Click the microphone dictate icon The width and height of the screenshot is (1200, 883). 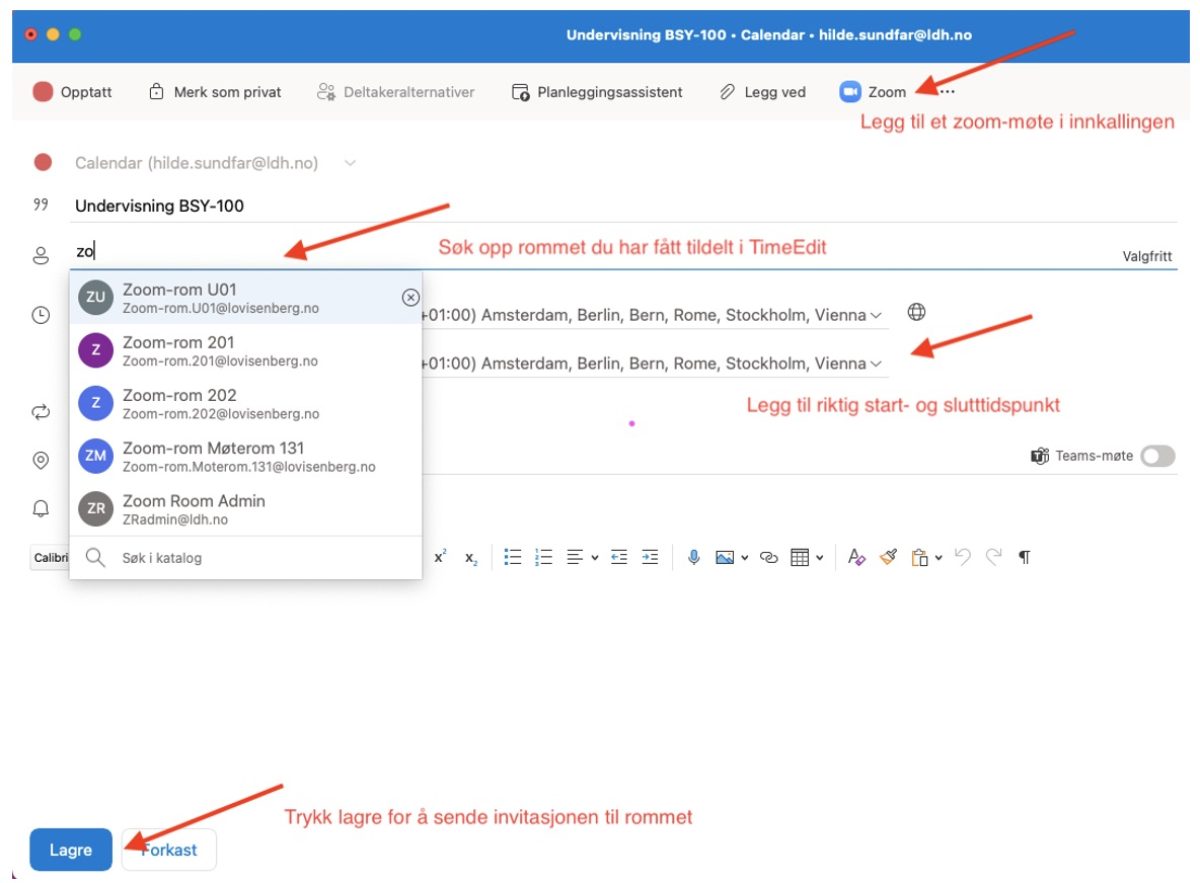(693, 558)
